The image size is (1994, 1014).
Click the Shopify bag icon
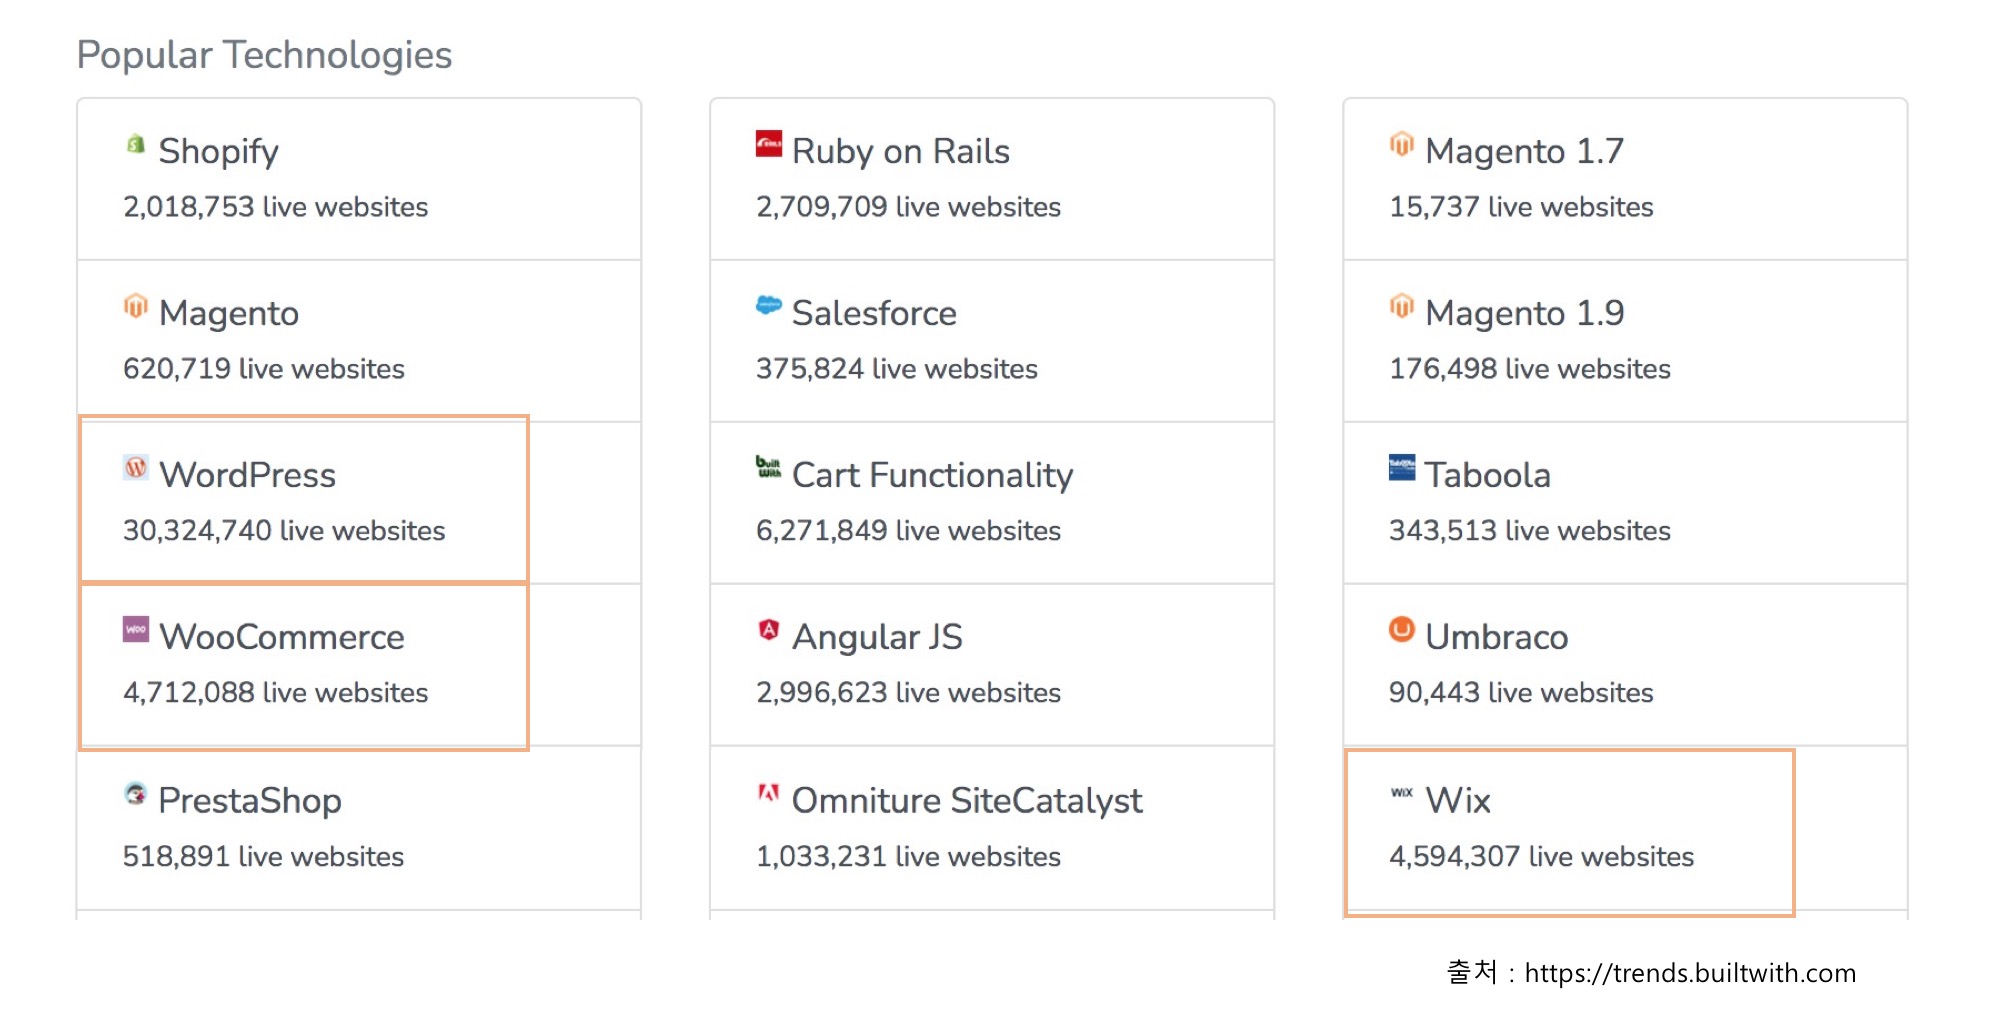pyautogui.click(x=135, y=144)
